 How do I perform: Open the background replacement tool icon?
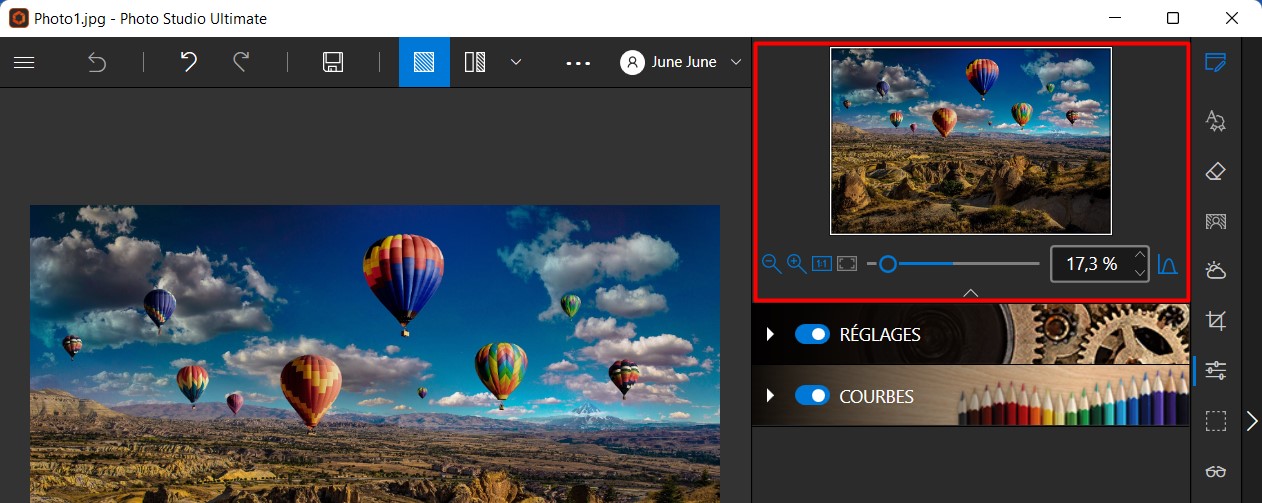pyautogui.click(x=1216, y=221)
